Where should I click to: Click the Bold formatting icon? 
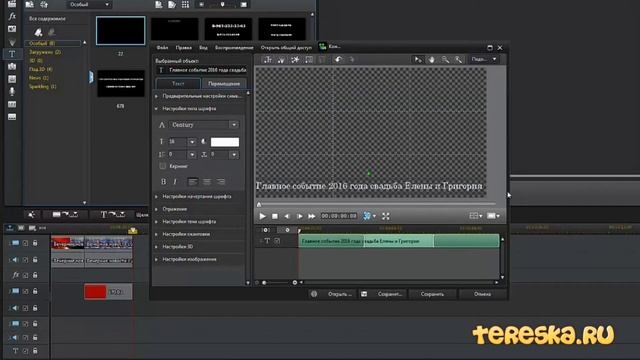(163, 182)
